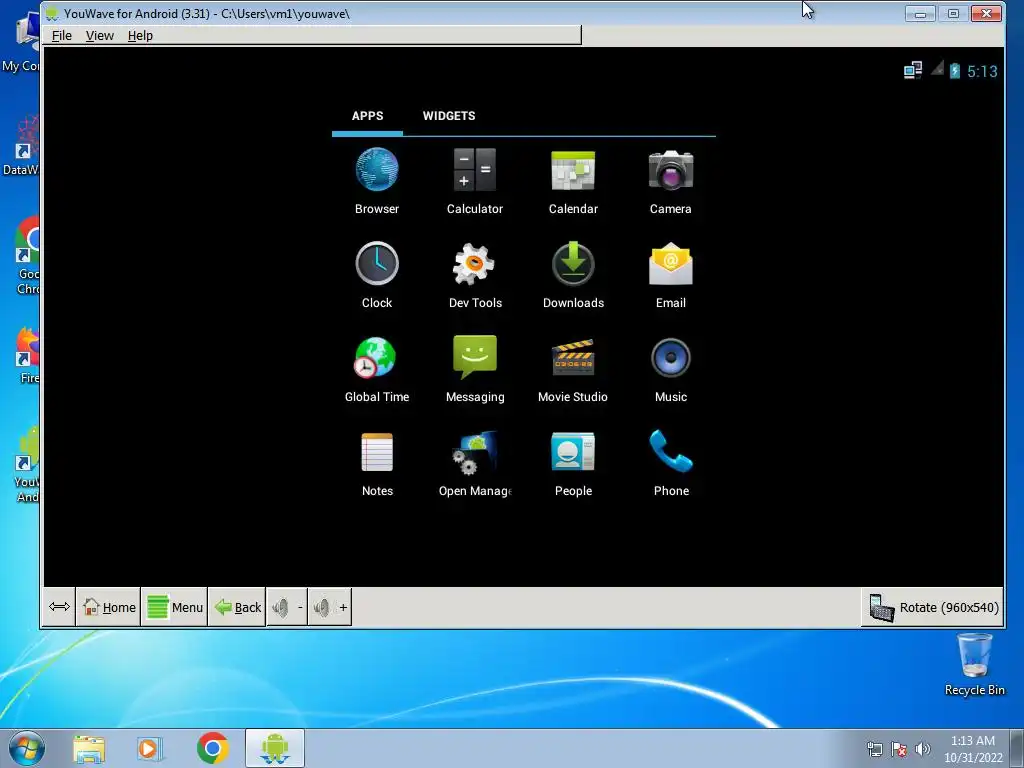Click the Menu button in YouWave toolbar

tap(174, 607)
